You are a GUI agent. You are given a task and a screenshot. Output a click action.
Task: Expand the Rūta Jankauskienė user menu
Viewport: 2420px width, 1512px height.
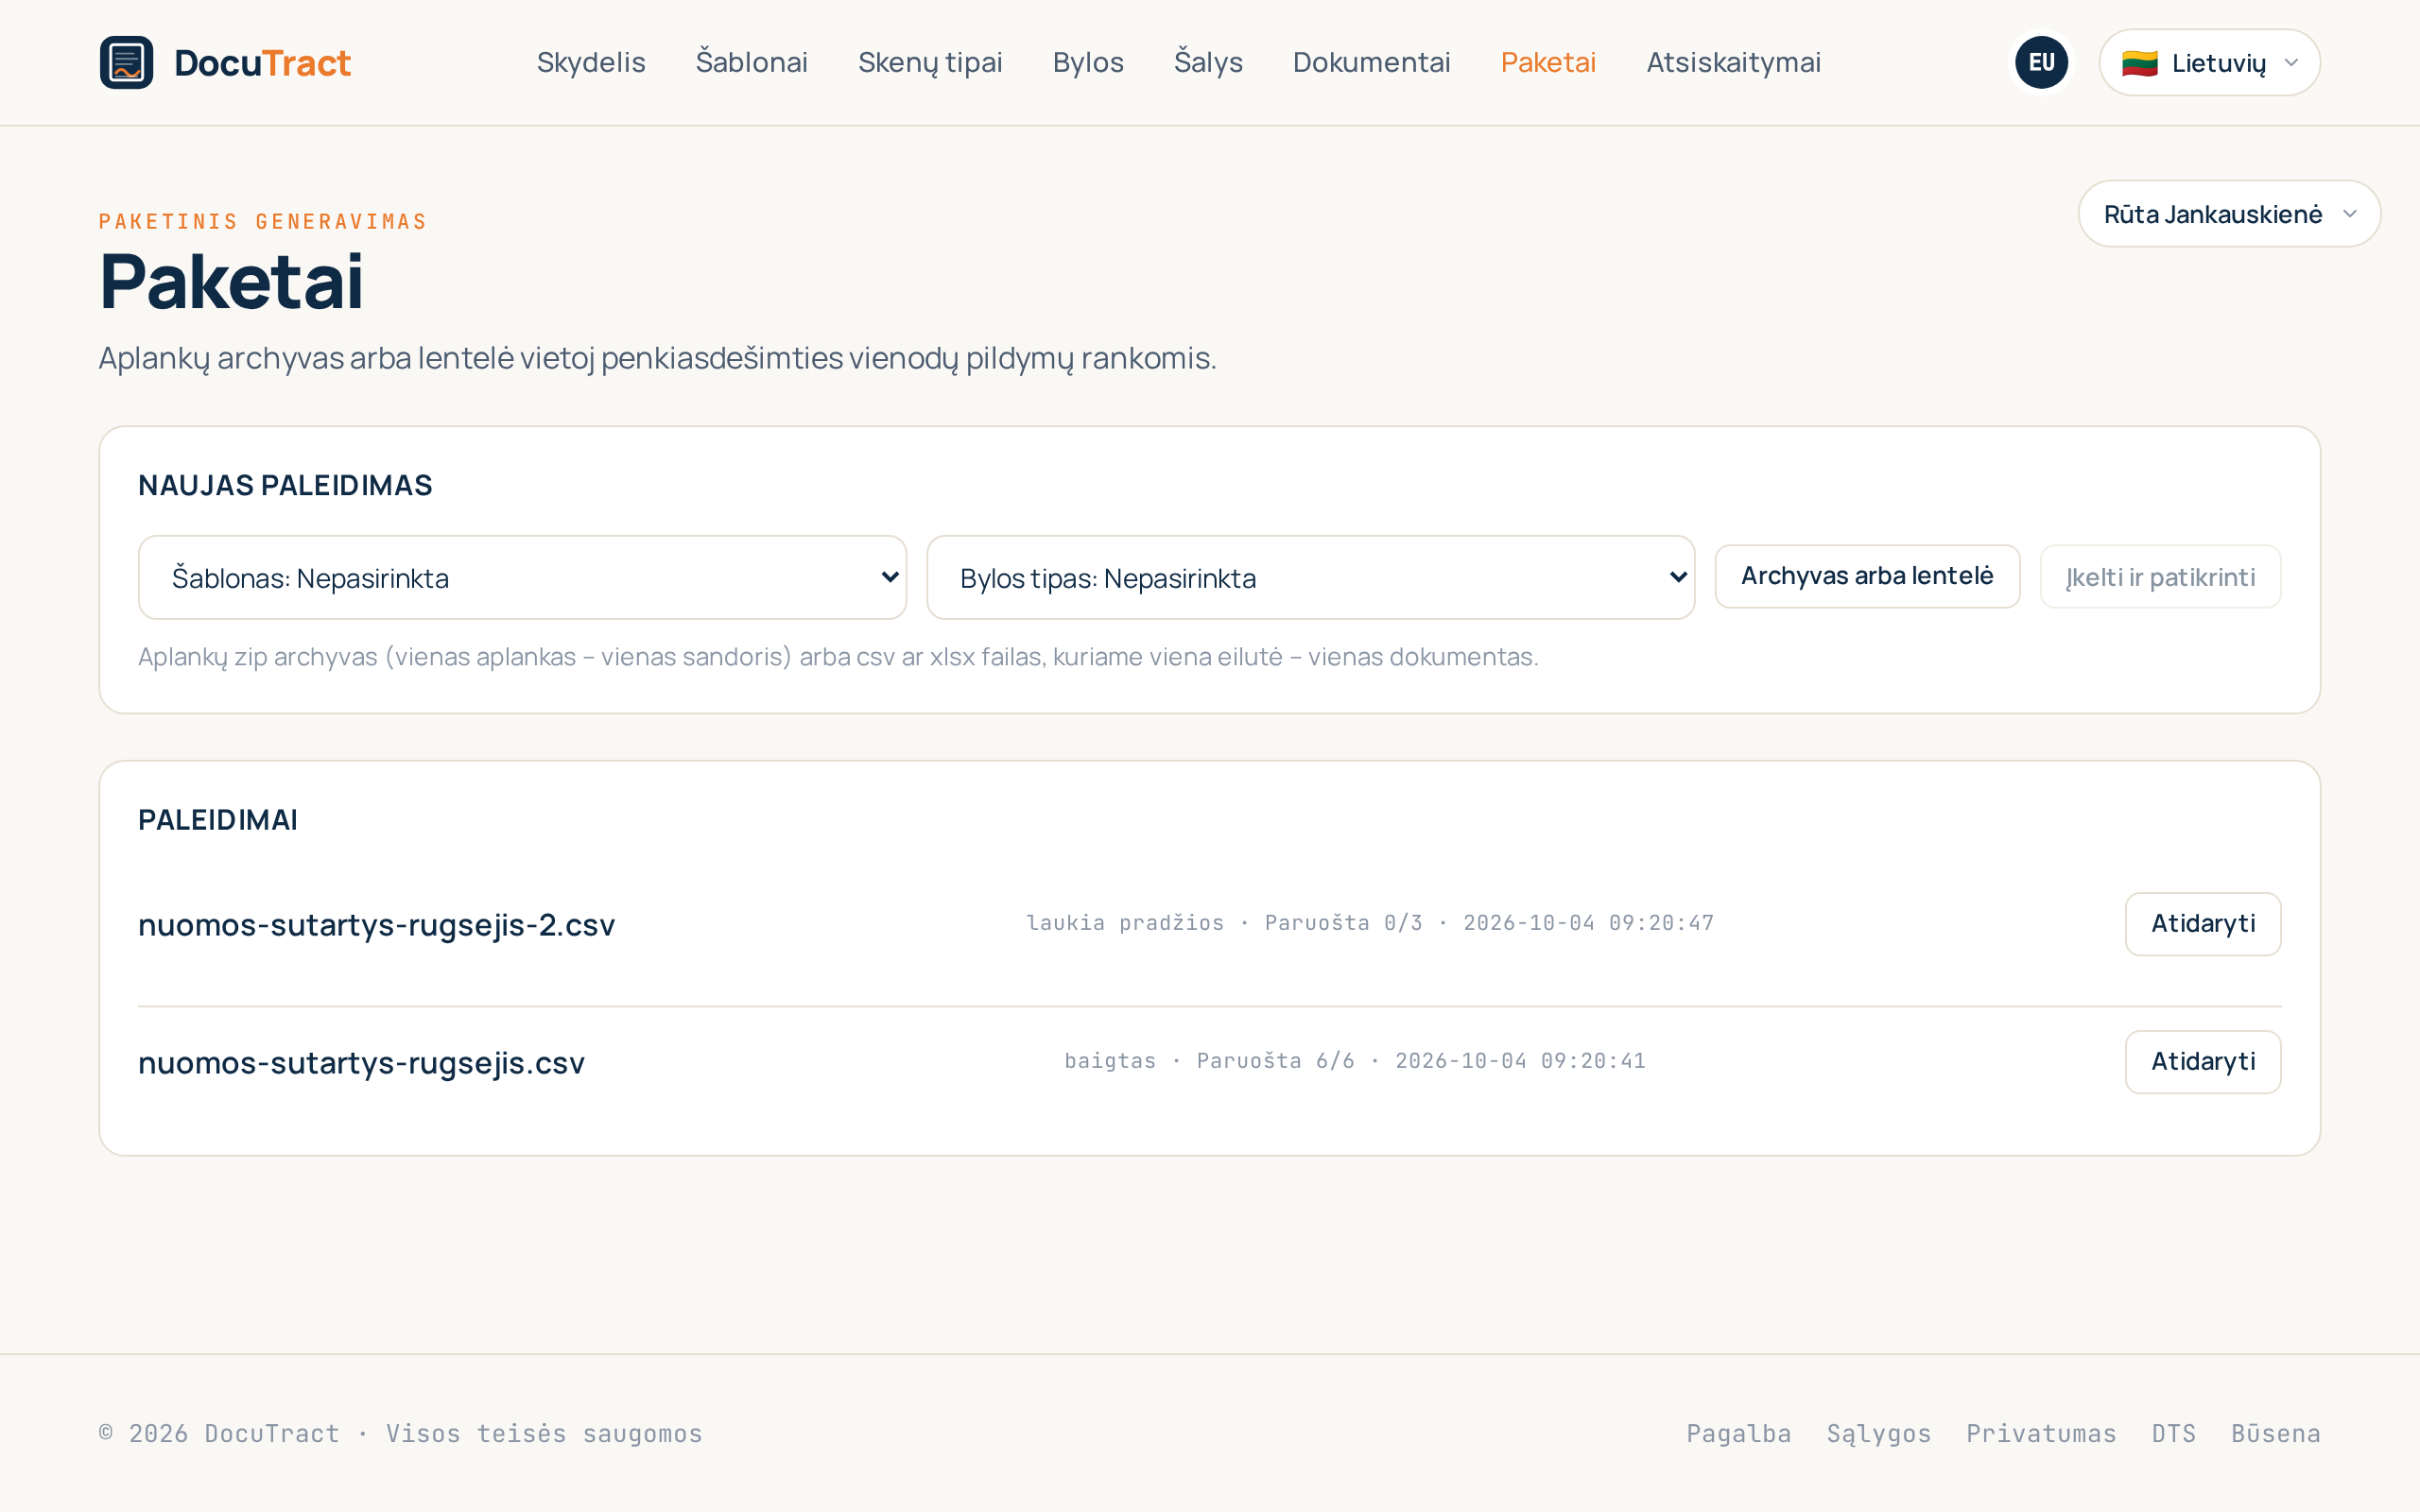click(x=2229, y=214)
